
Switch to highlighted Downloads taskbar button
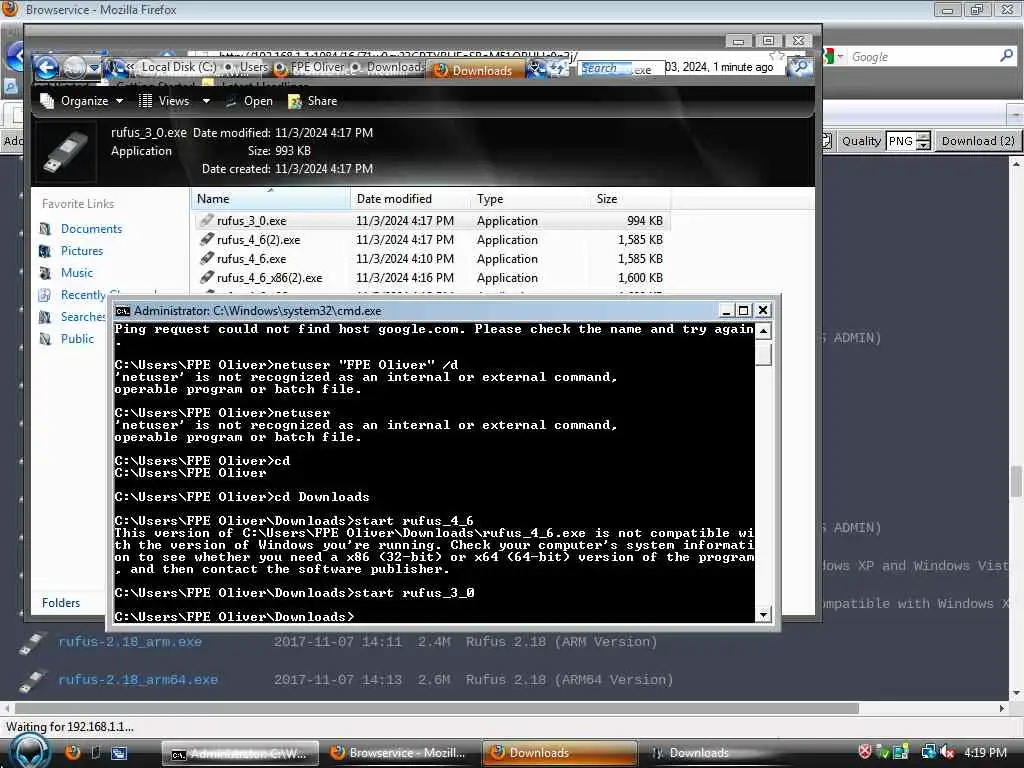pos(560,753)
